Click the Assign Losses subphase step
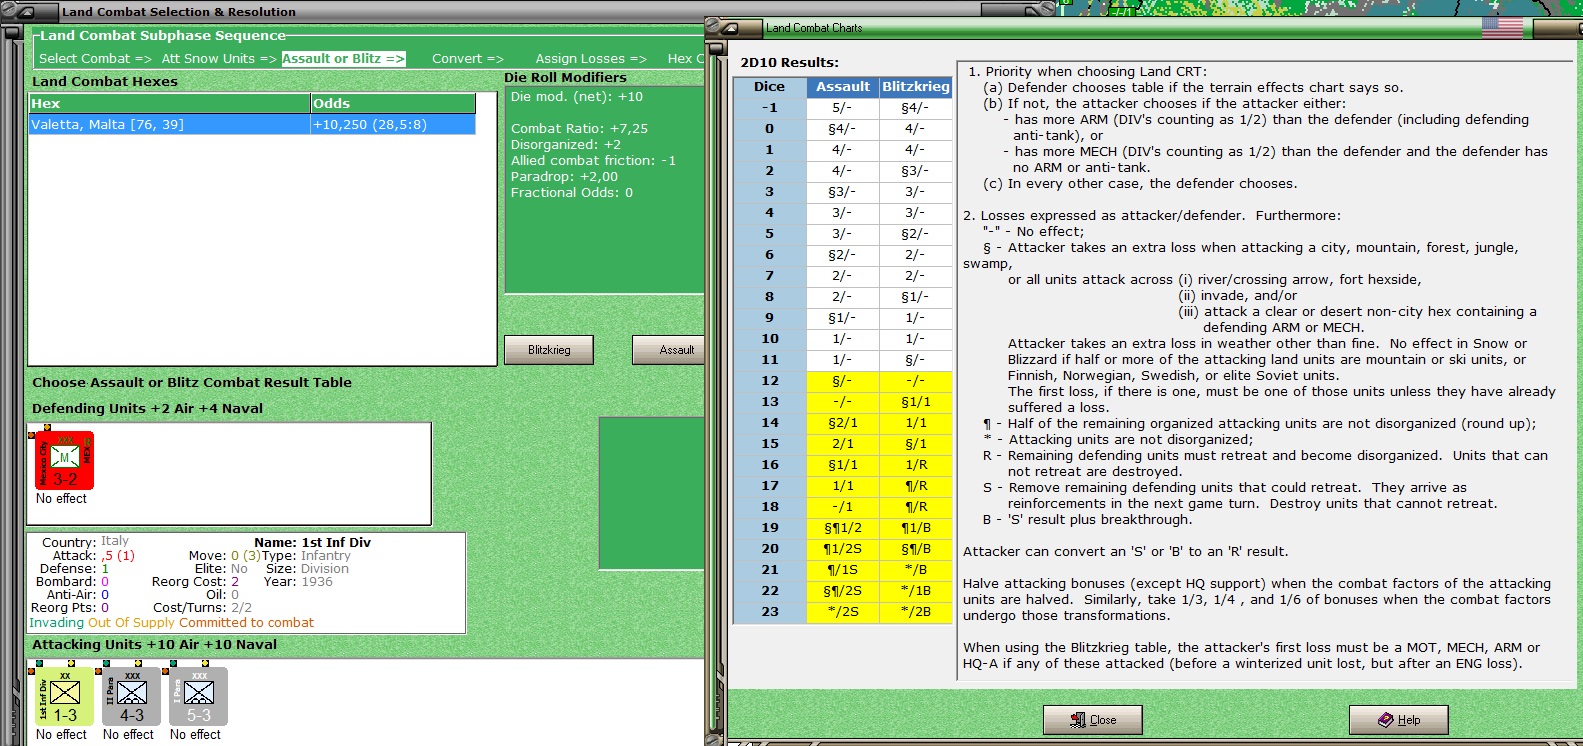The width and height of the screenshot is (1583, 746). click(x=591, y=59)
